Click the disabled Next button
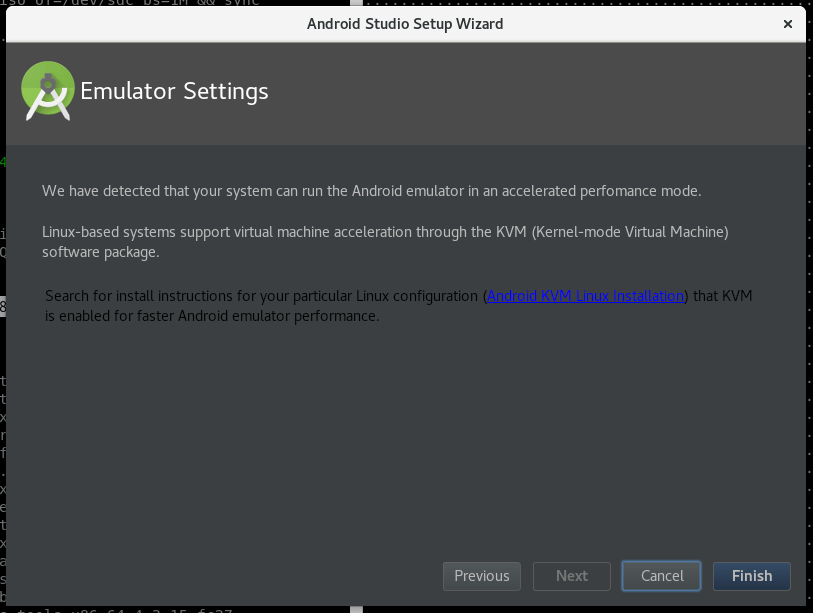Viewport: 813px width, 613px height. [x=571, y=576]
